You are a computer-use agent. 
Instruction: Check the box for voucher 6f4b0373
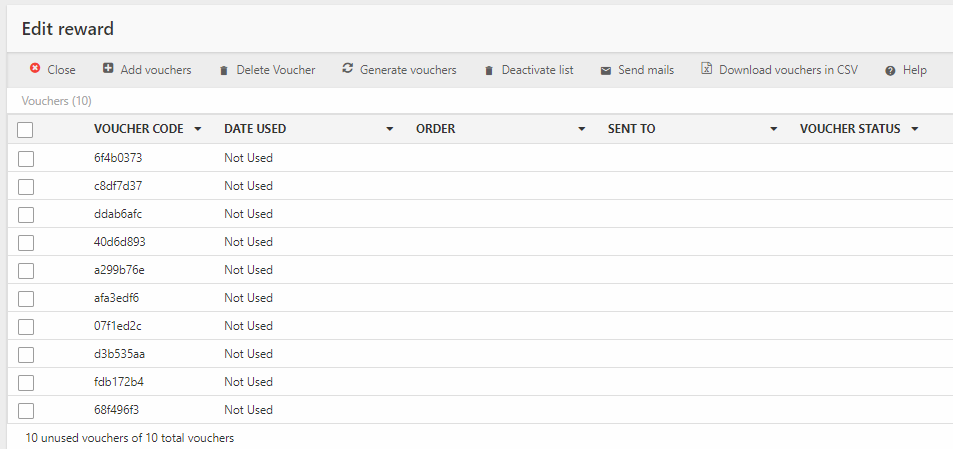click(26, 158)
